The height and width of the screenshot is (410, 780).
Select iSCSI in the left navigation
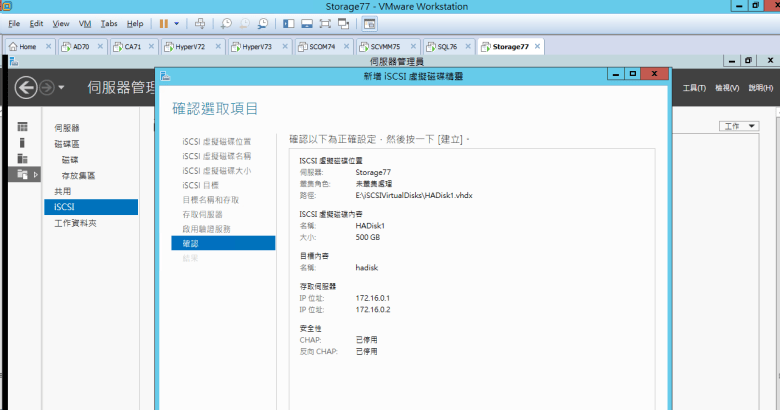(91, 207)
